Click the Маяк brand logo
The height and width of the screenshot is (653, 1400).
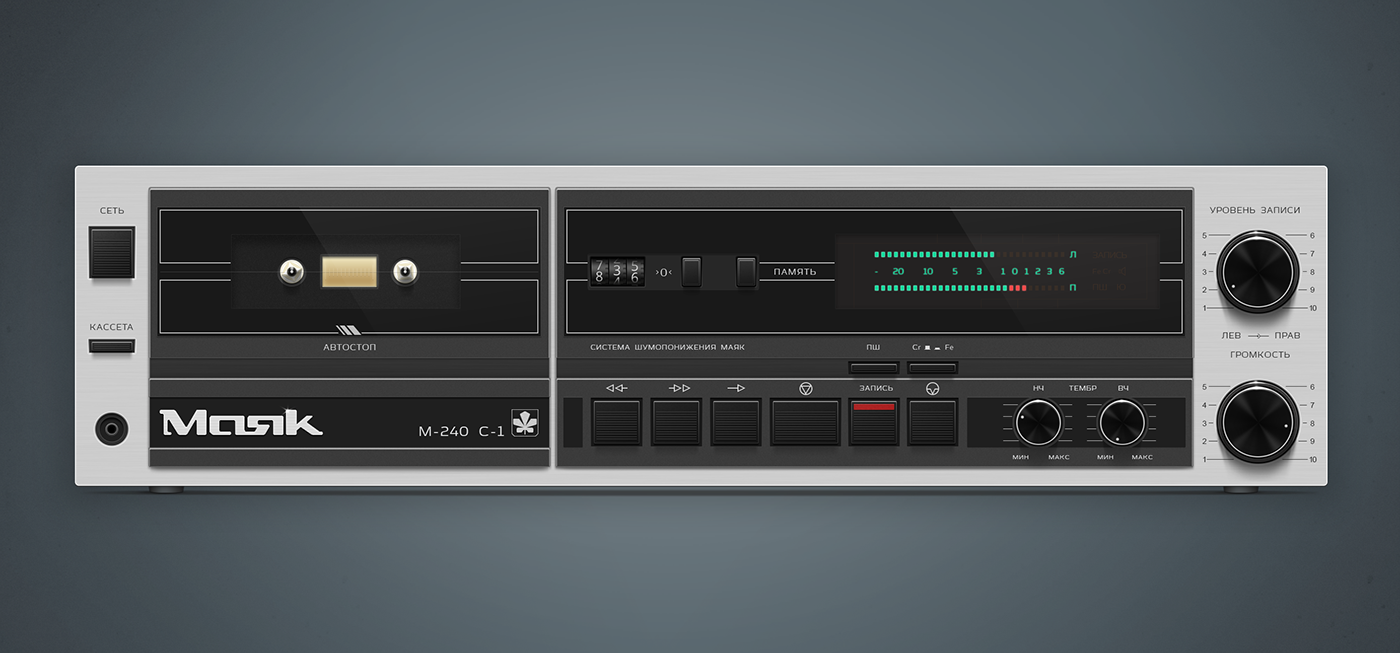click(x=241, y=422)
